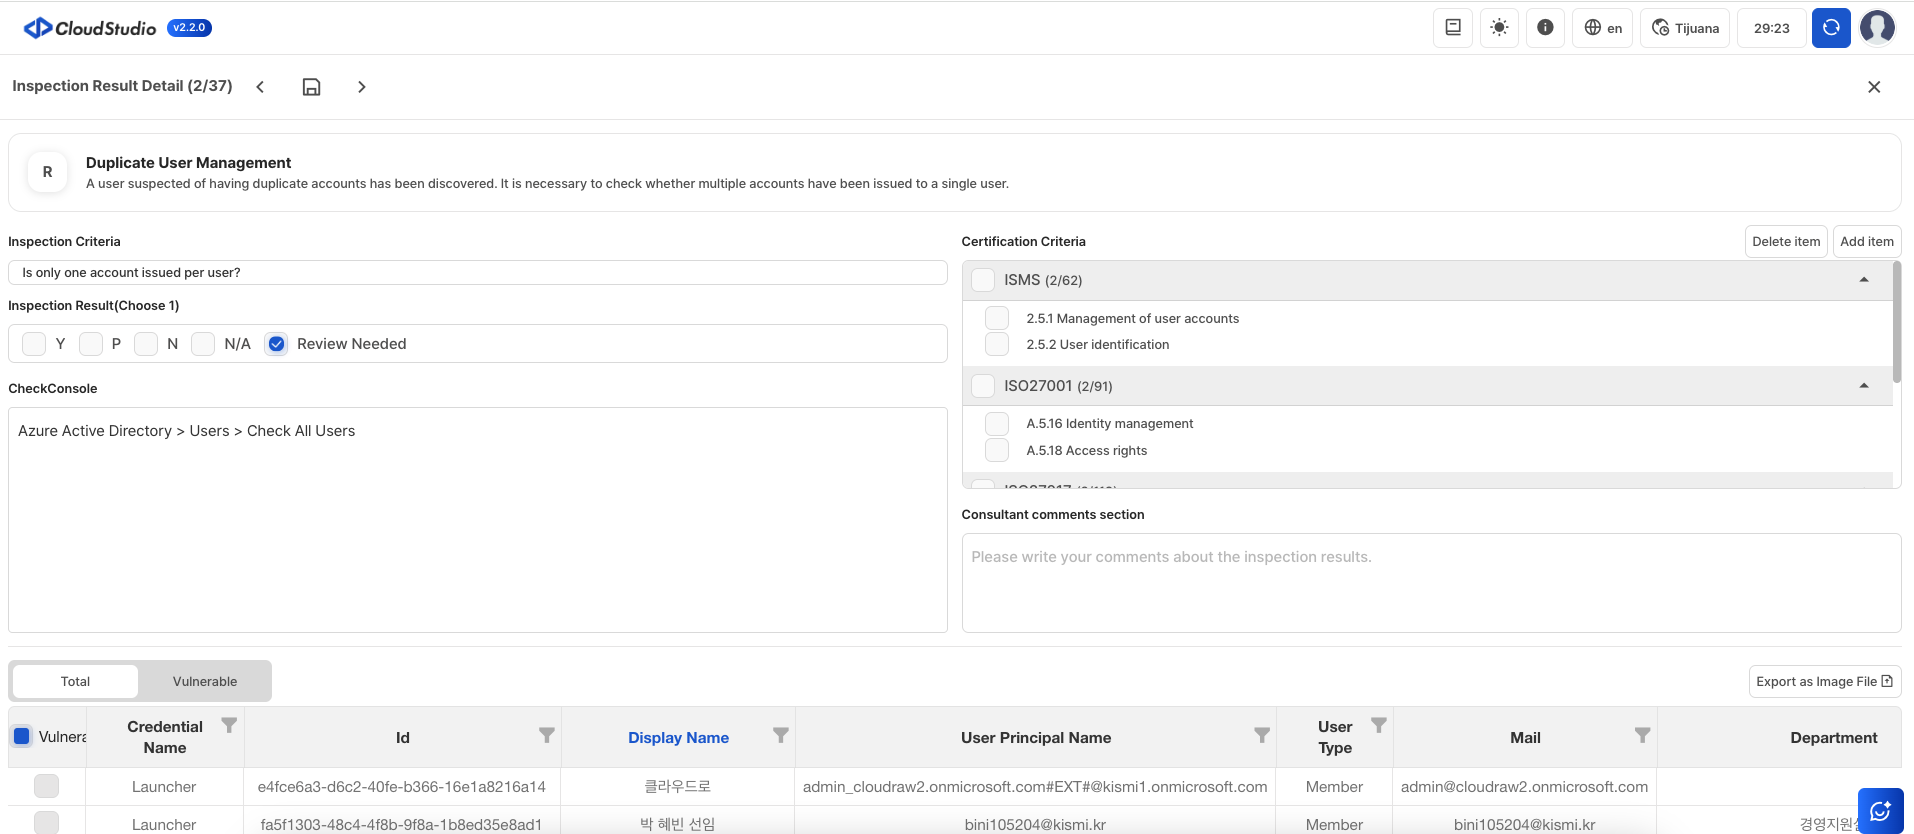
Task: Open the language selector showing en
Action: 1602,28
